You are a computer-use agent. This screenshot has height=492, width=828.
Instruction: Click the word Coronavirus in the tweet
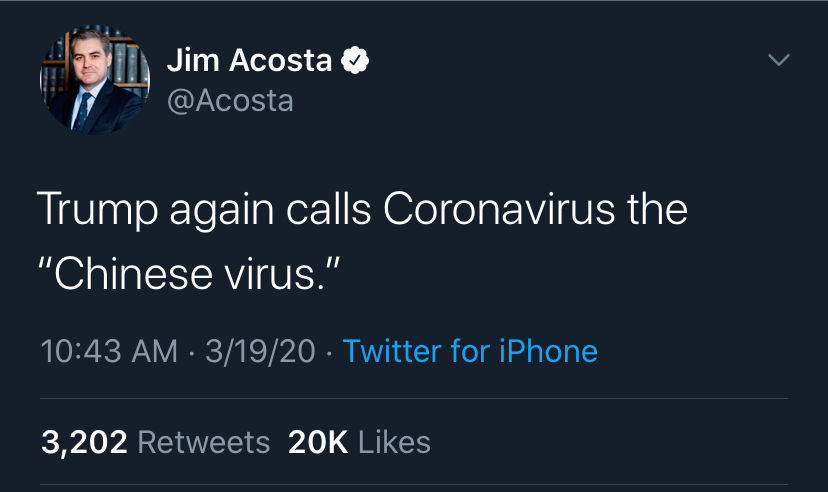[499, 209]
